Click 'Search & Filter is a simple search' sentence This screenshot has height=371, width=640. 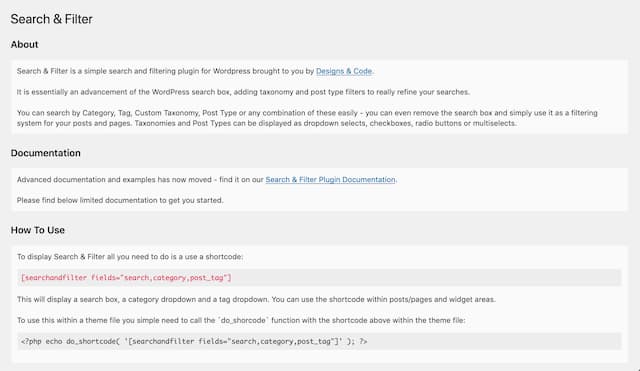(196, 71)
